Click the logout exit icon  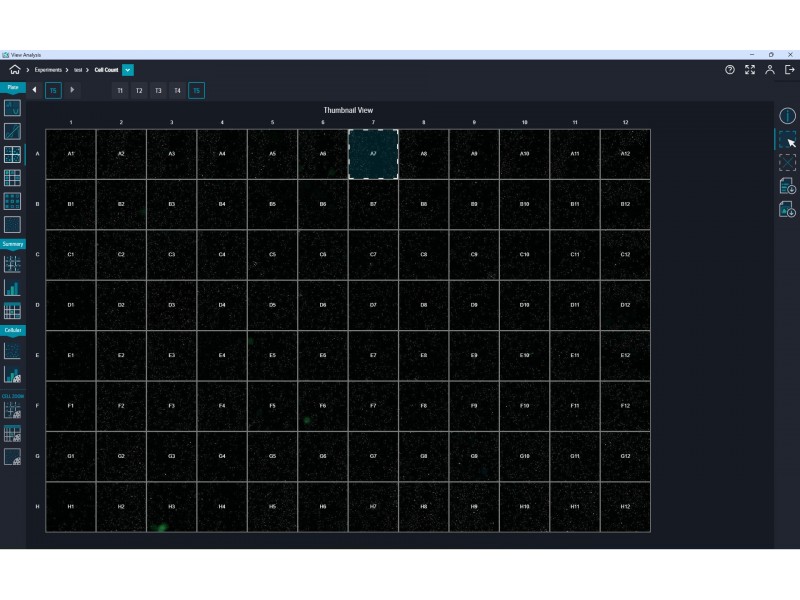(x=789, y=70)
